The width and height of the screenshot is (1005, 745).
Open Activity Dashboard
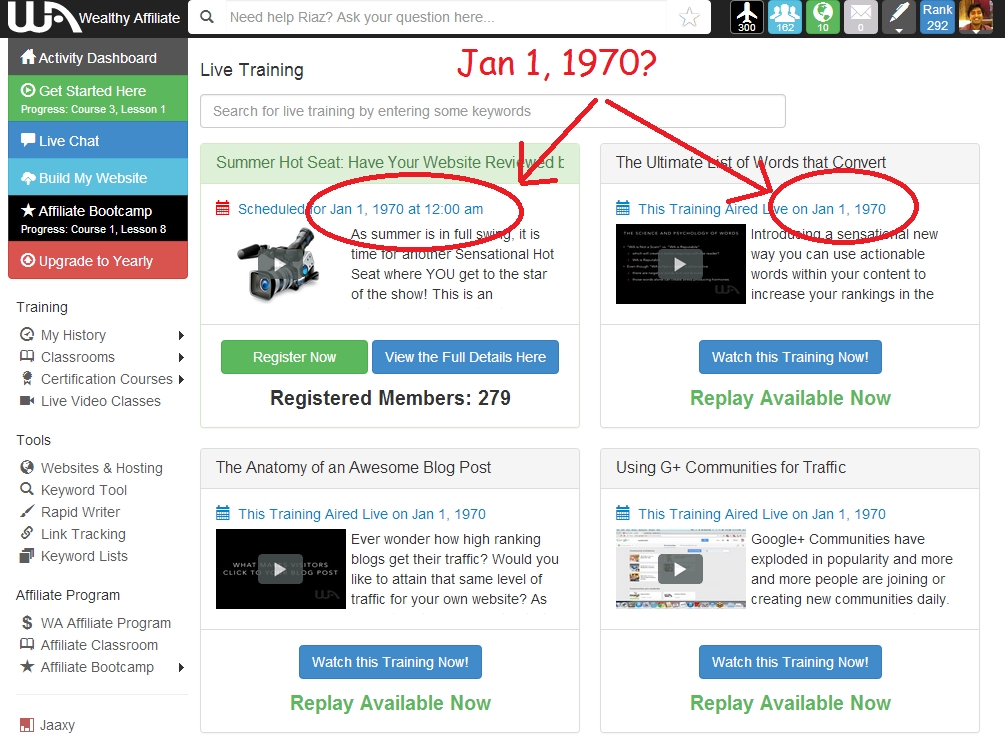coord(98,57)
